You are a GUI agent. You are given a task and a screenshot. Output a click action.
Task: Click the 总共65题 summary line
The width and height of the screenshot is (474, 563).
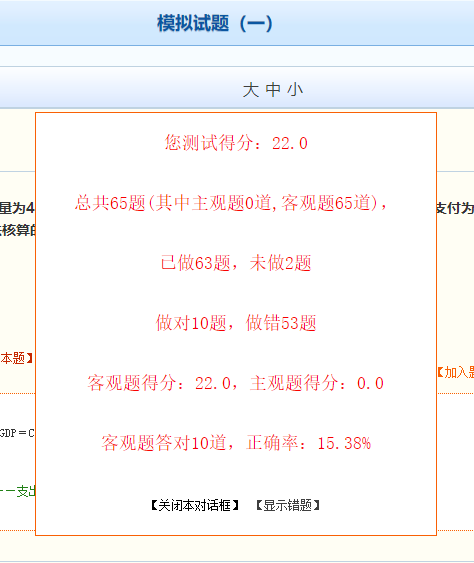point(231,203)
